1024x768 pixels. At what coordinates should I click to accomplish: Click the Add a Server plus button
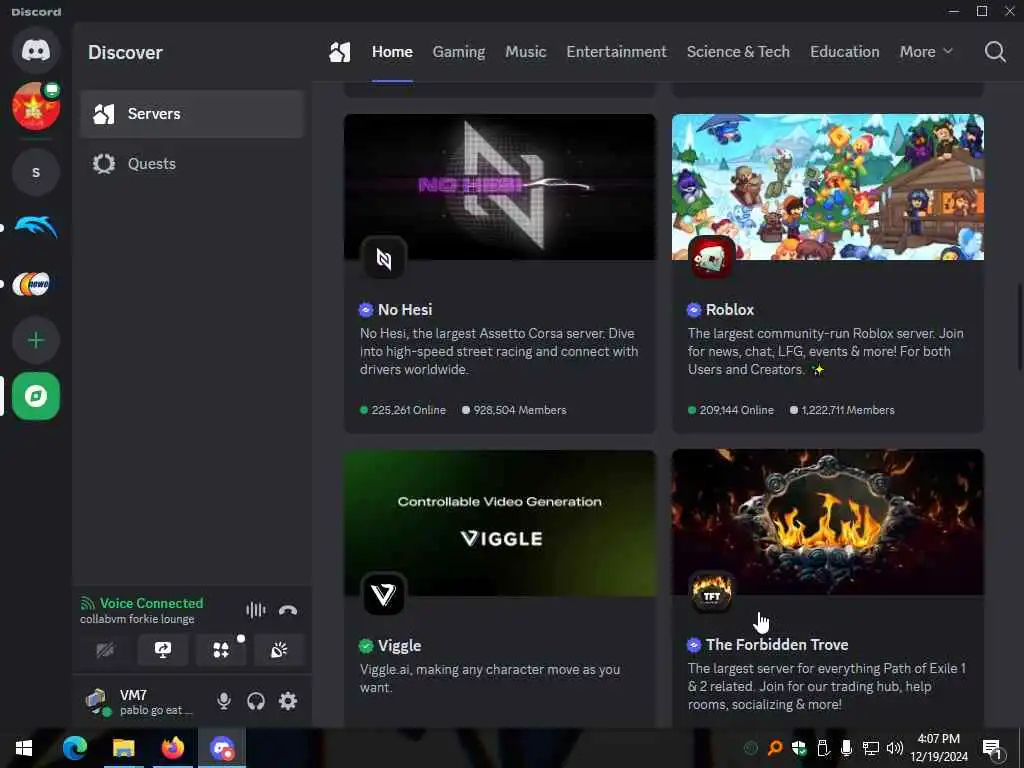(x=36, y=340)
